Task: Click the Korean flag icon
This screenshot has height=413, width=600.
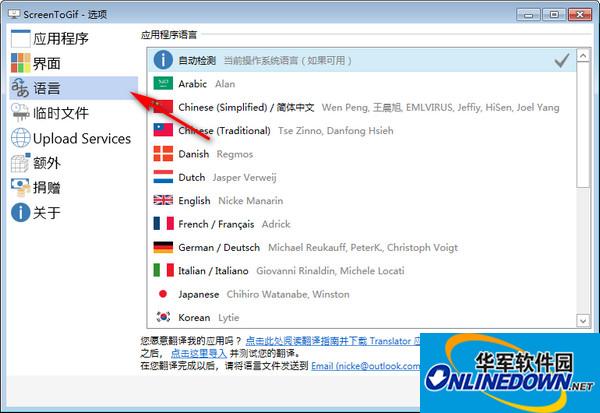Action: coord(163,317)
